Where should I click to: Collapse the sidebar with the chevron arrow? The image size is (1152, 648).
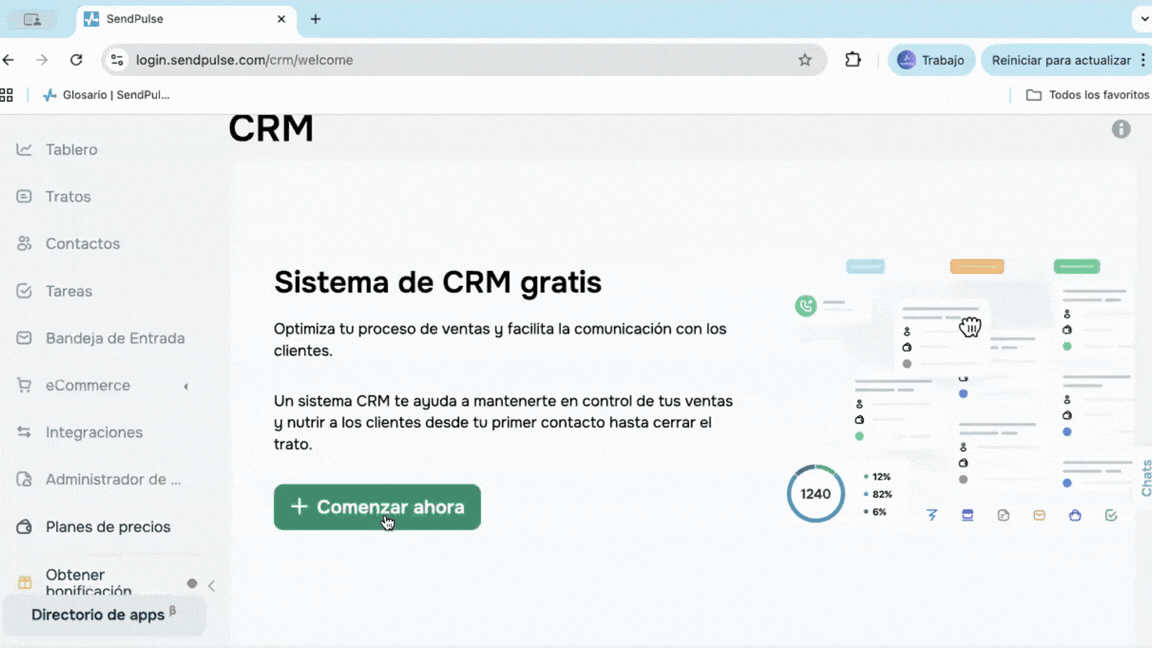(211, 585)
